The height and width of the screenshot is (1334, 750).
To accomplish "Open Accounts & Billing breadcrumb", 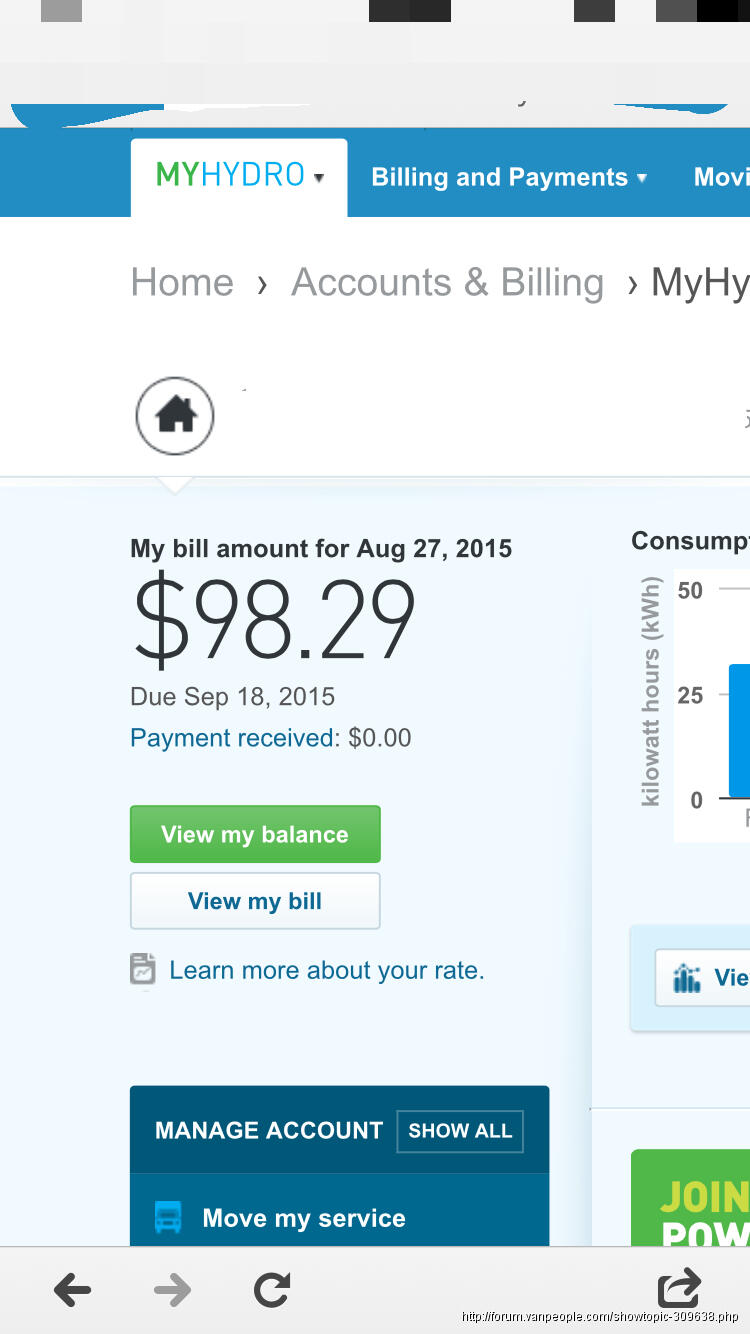I will click(447, 283).
